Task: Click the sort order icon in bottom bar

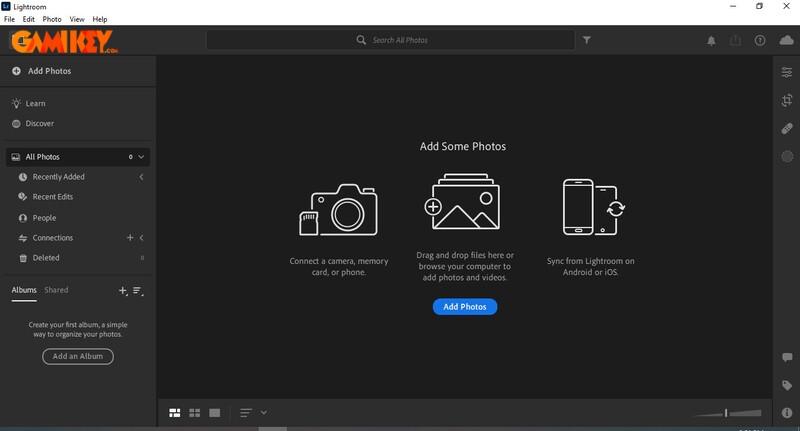Action: [x=246, y=413]
